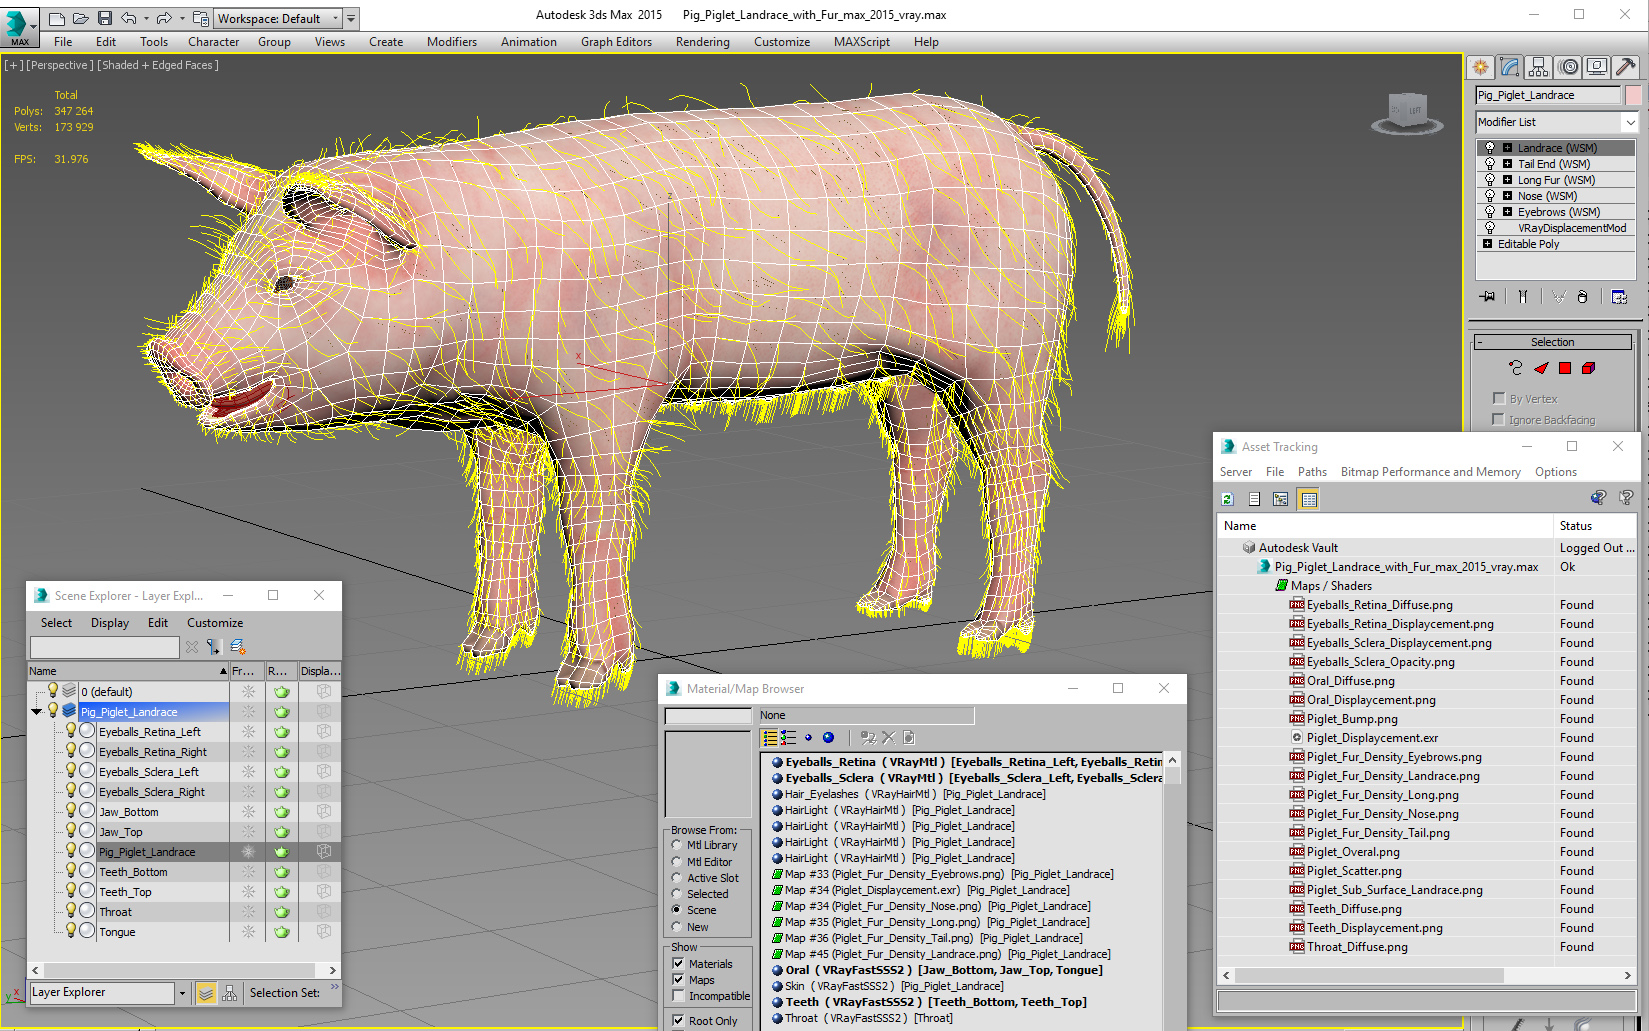Open the MAXScript menu
1649x1031 pixels.
861,42
